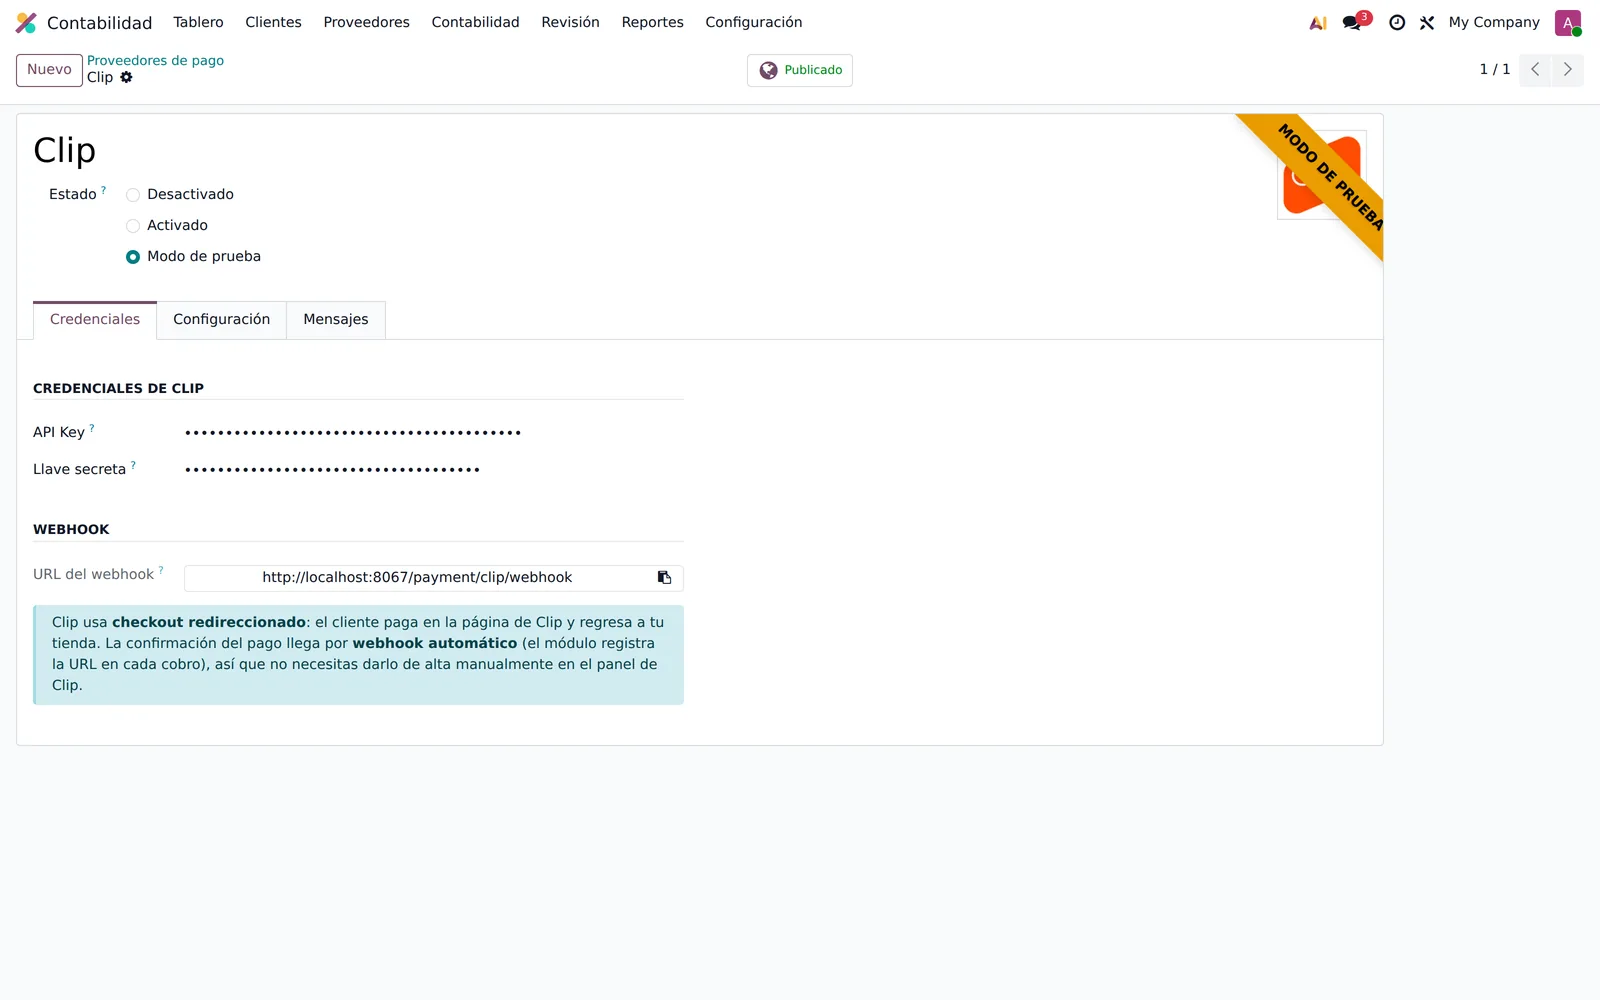The width and height of the screenshot is (1600, 1000).
Task: Copy the webhook URL with the clipboard icon
Action: pos(664,578)
